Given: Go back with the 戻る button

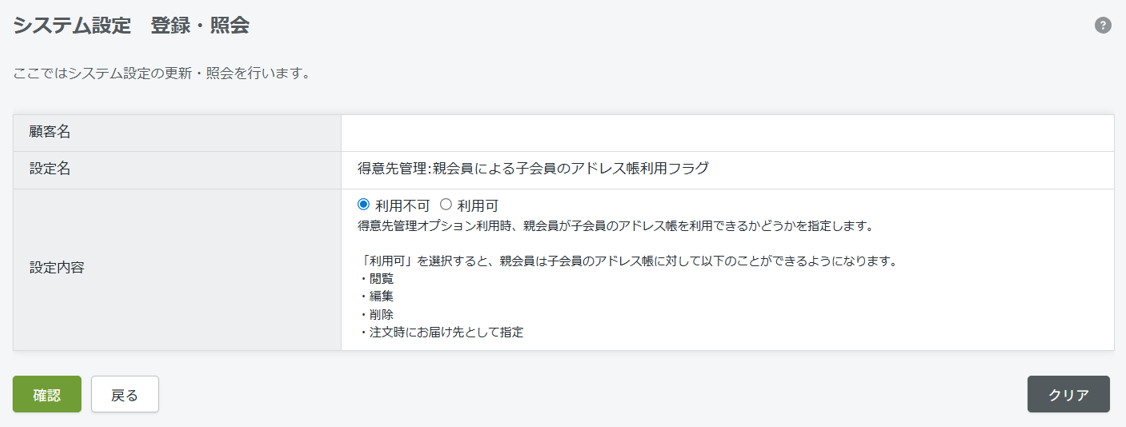Looking at the screenshot, I should coord(125,394).
